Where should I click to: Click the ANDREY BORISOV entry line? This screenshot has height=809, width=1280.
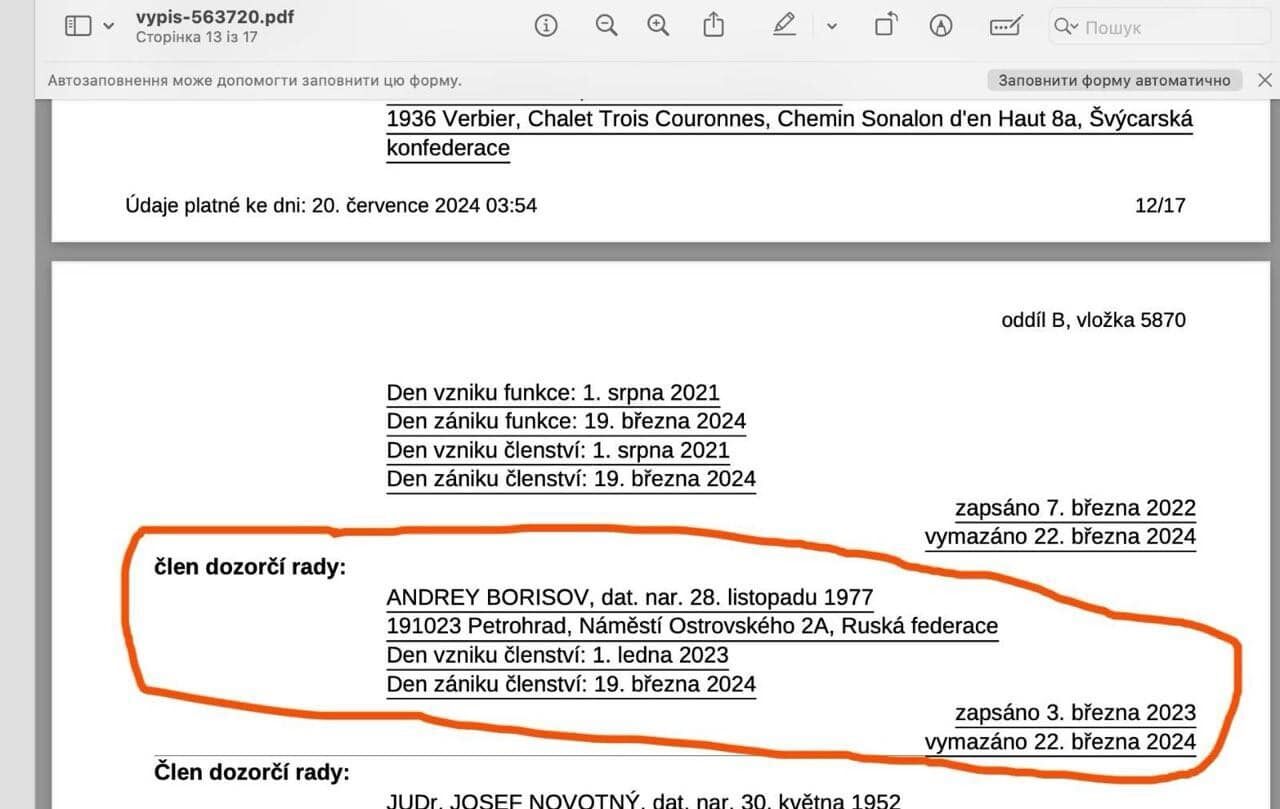[630, 598]
